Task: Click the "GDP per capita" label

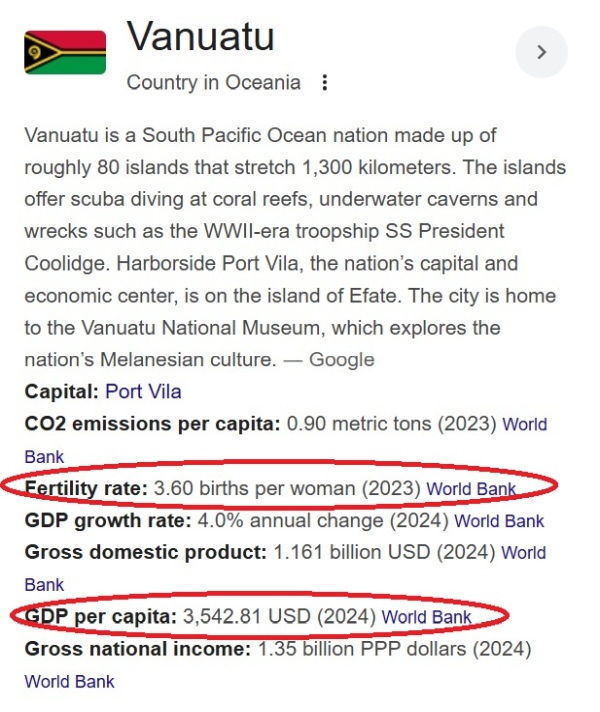Action: pos(99,617)
